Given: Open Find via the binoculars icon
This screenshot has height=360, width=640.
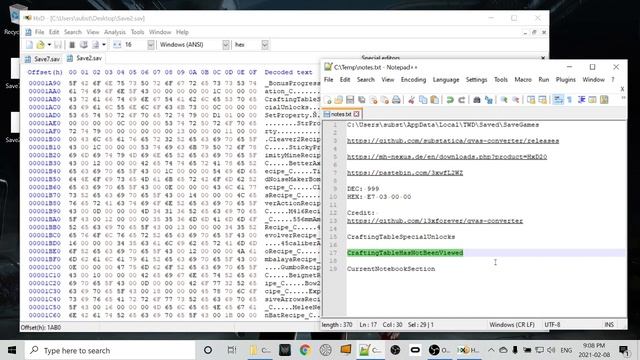Looking at the screenshot, I should coord(477,100).
